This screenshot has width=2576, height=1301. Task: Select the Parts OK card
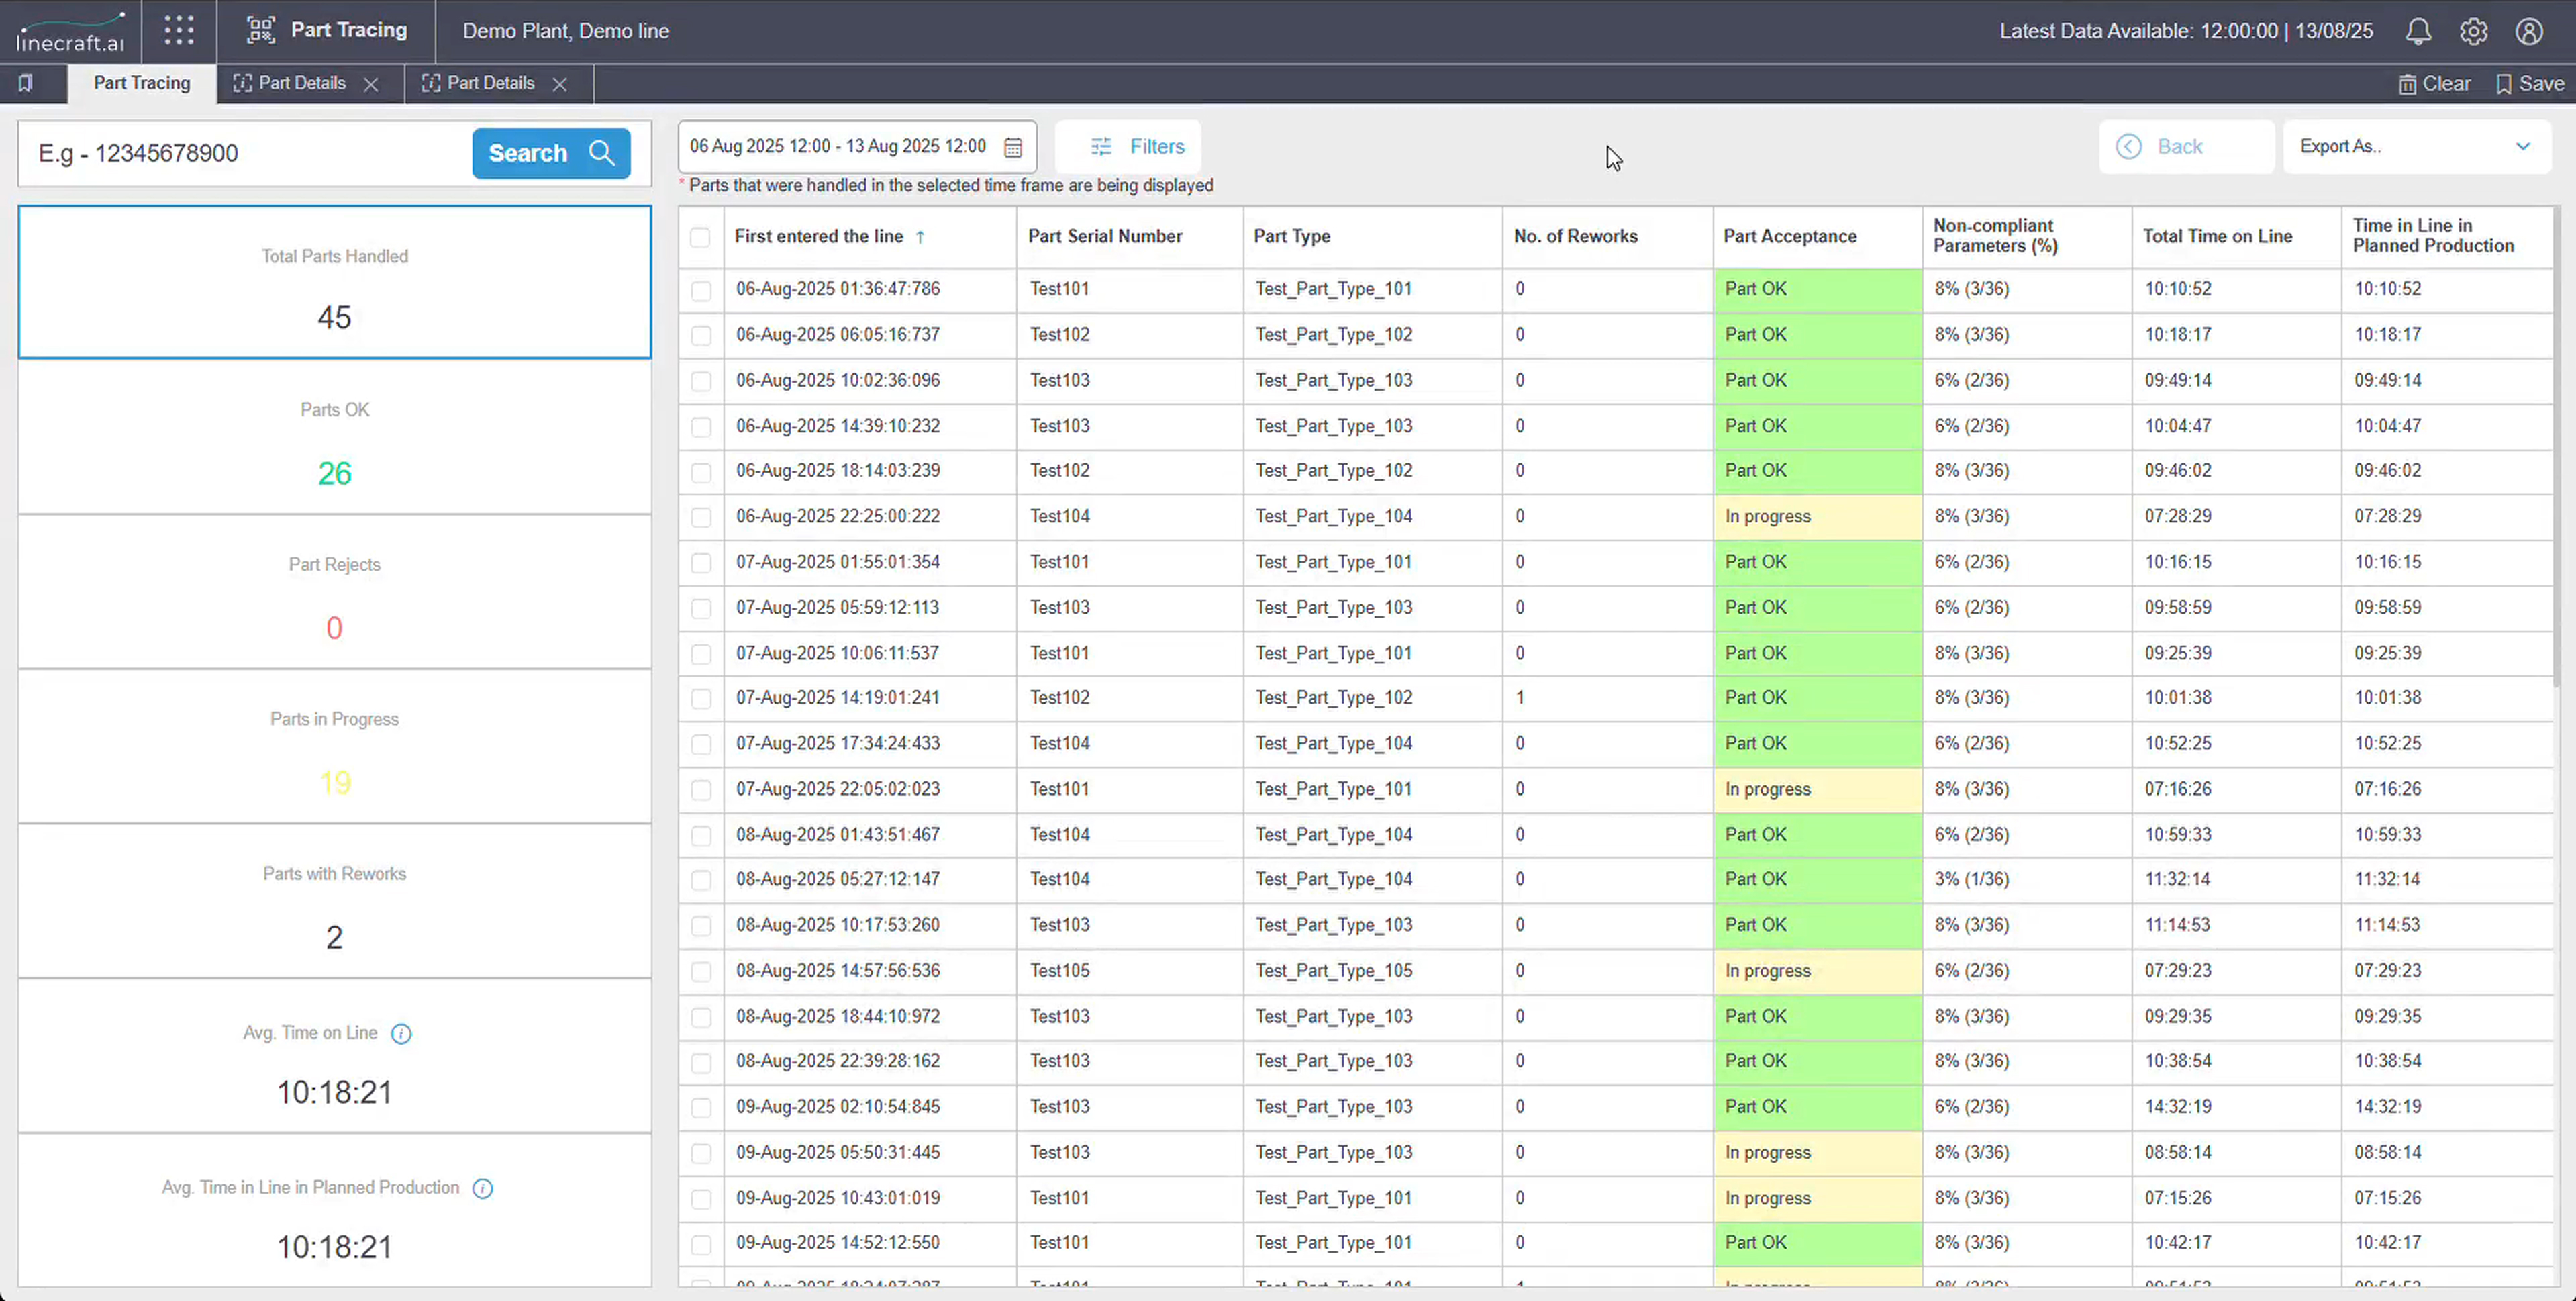(x=334, y=438)
